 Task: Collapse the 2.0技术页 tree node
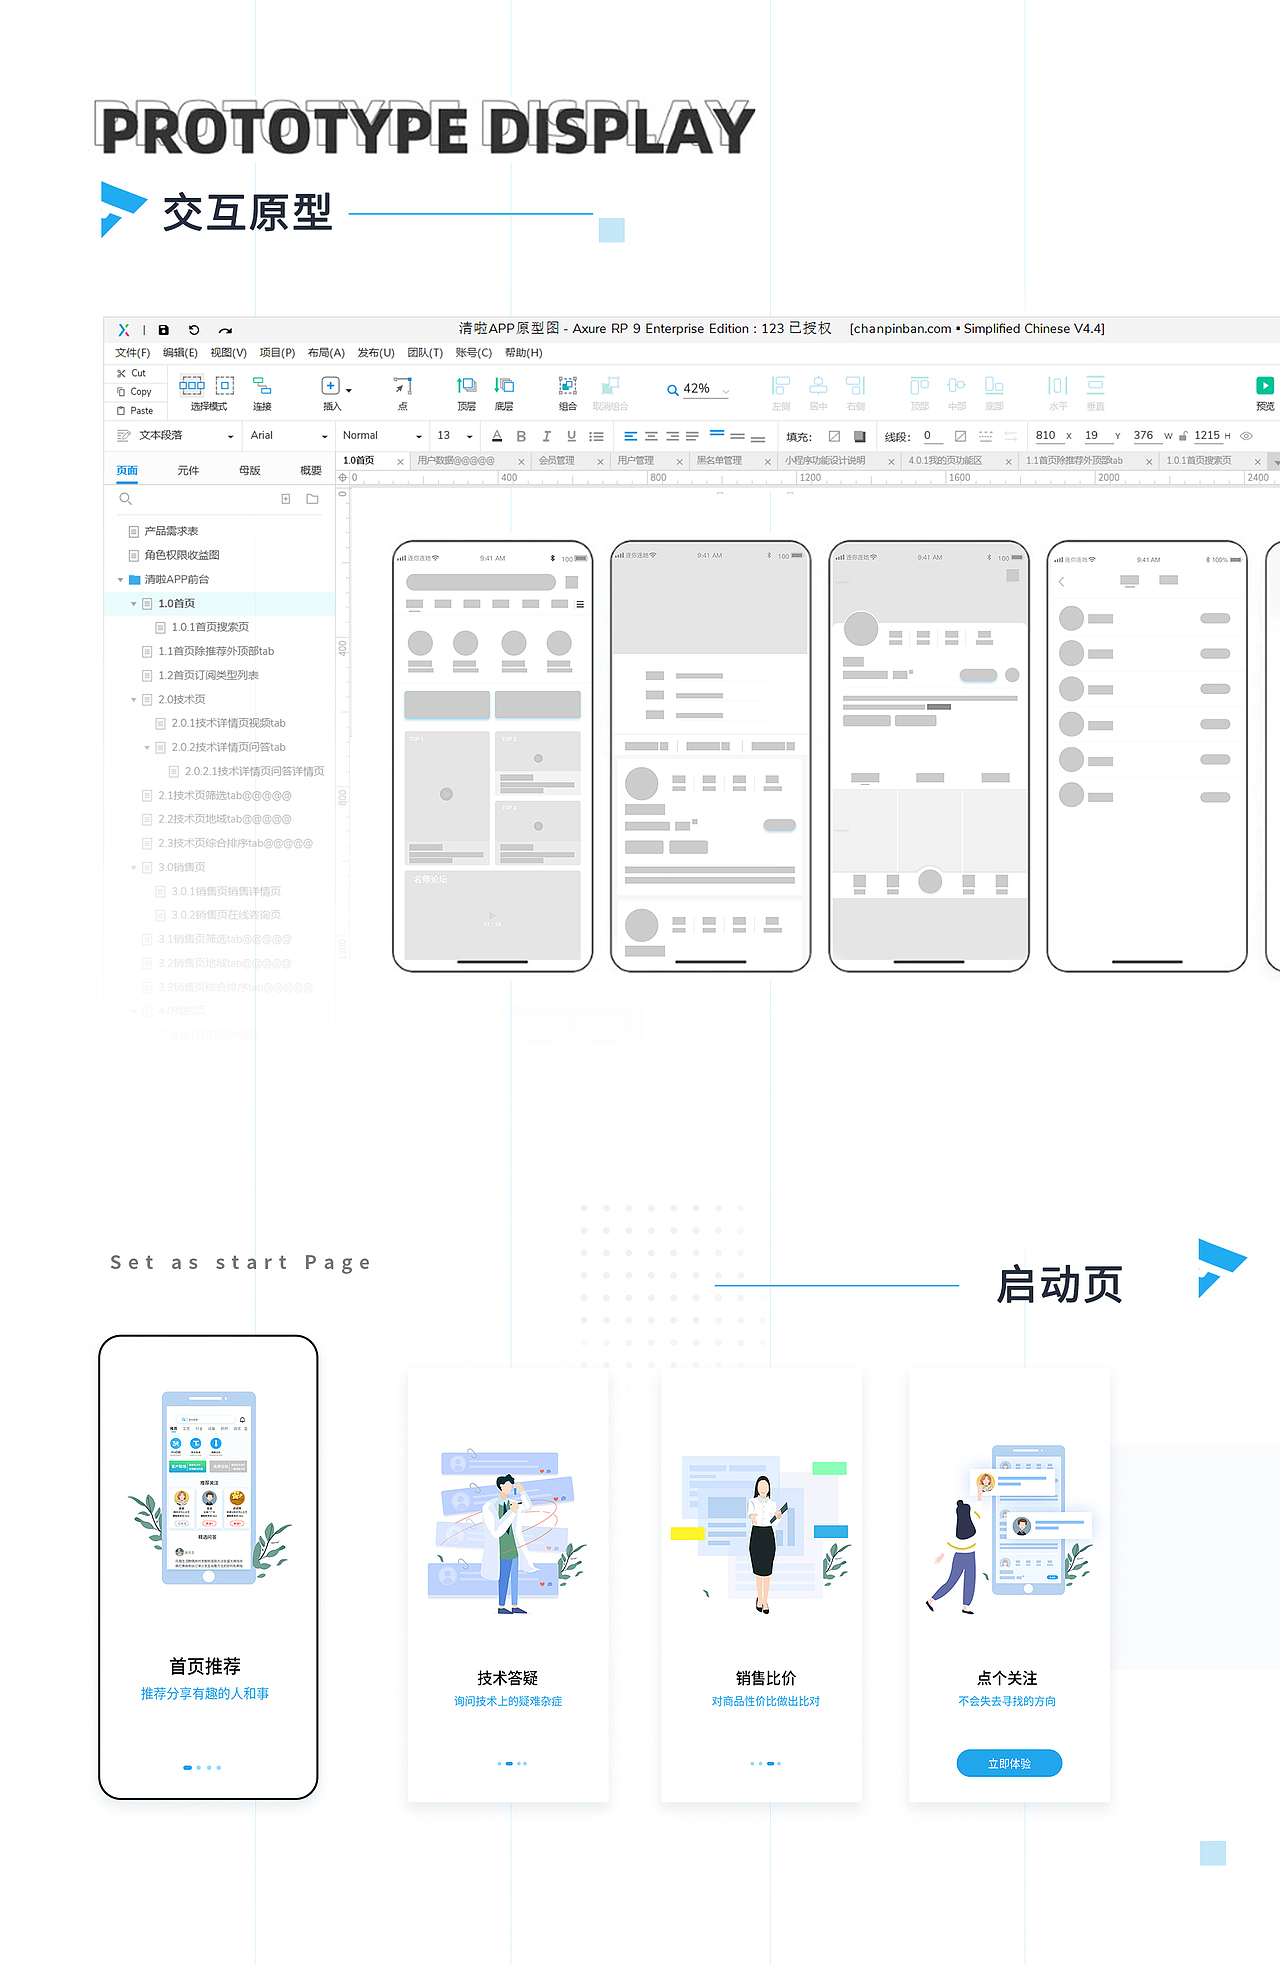pyautogui.click(x=134, y=700)
